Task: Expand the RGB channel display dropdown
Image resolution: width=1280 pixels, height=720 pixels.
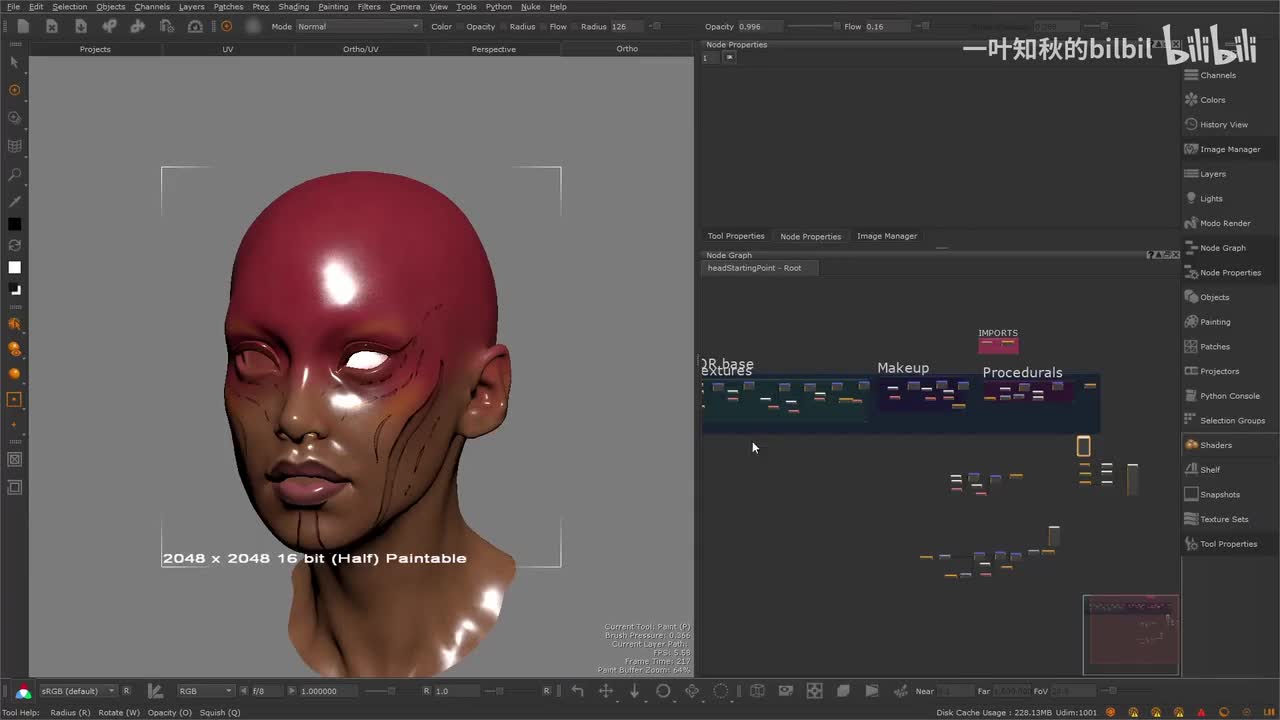Action: [x=206, y=691]
